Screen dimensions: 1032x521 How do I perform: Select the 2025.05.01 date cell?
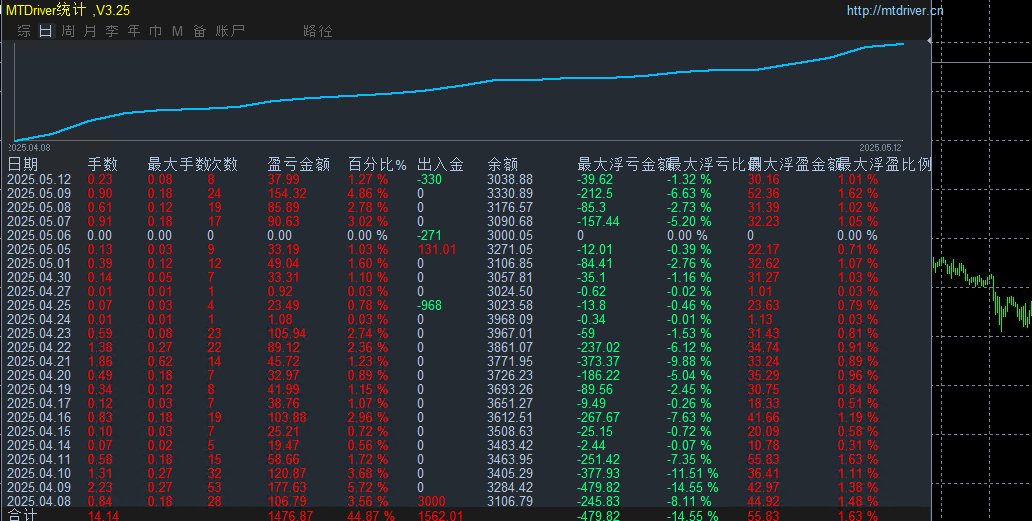(x=39, y=263)
